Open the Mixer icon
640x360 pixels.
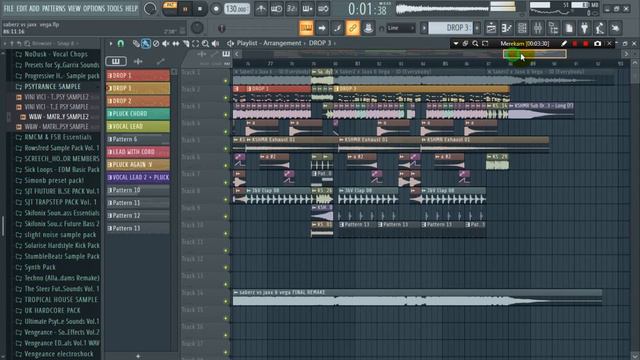point(538,28)
